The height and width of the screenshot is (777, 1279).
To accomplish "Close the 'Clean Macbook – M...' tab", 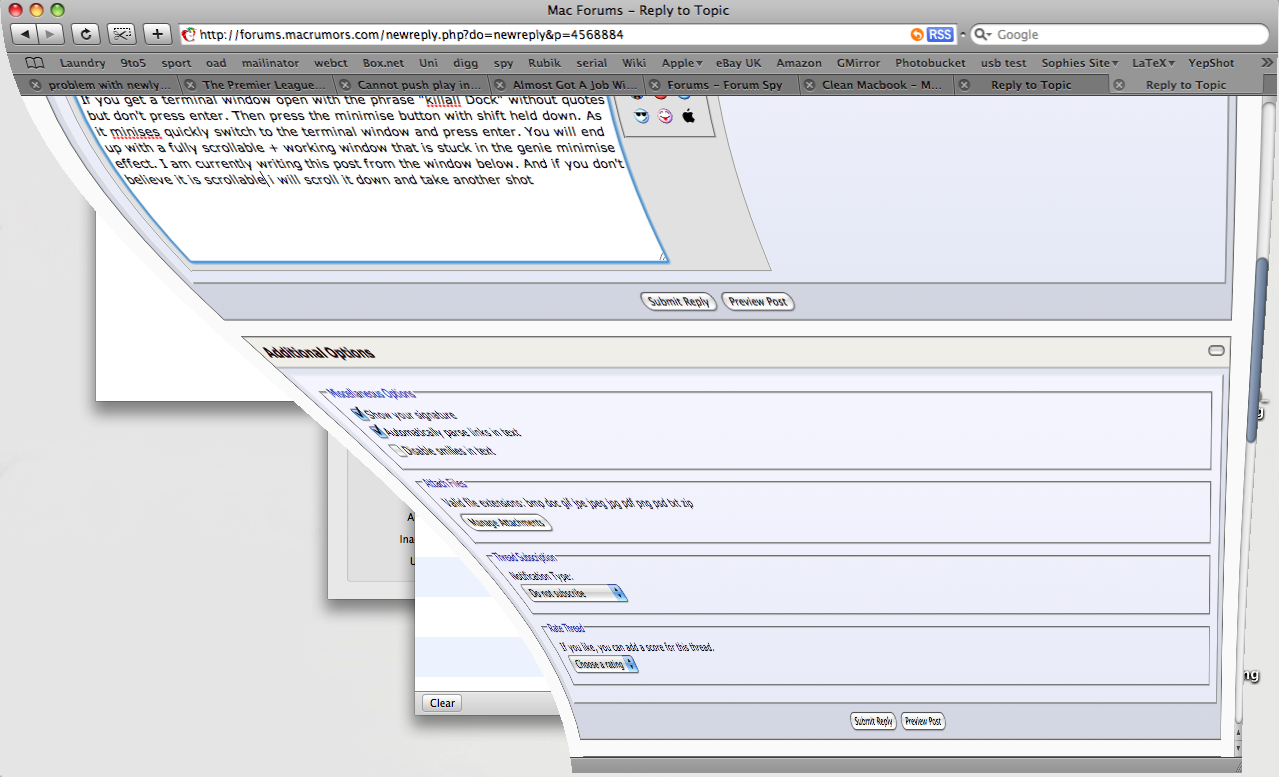I will point(810,85).
